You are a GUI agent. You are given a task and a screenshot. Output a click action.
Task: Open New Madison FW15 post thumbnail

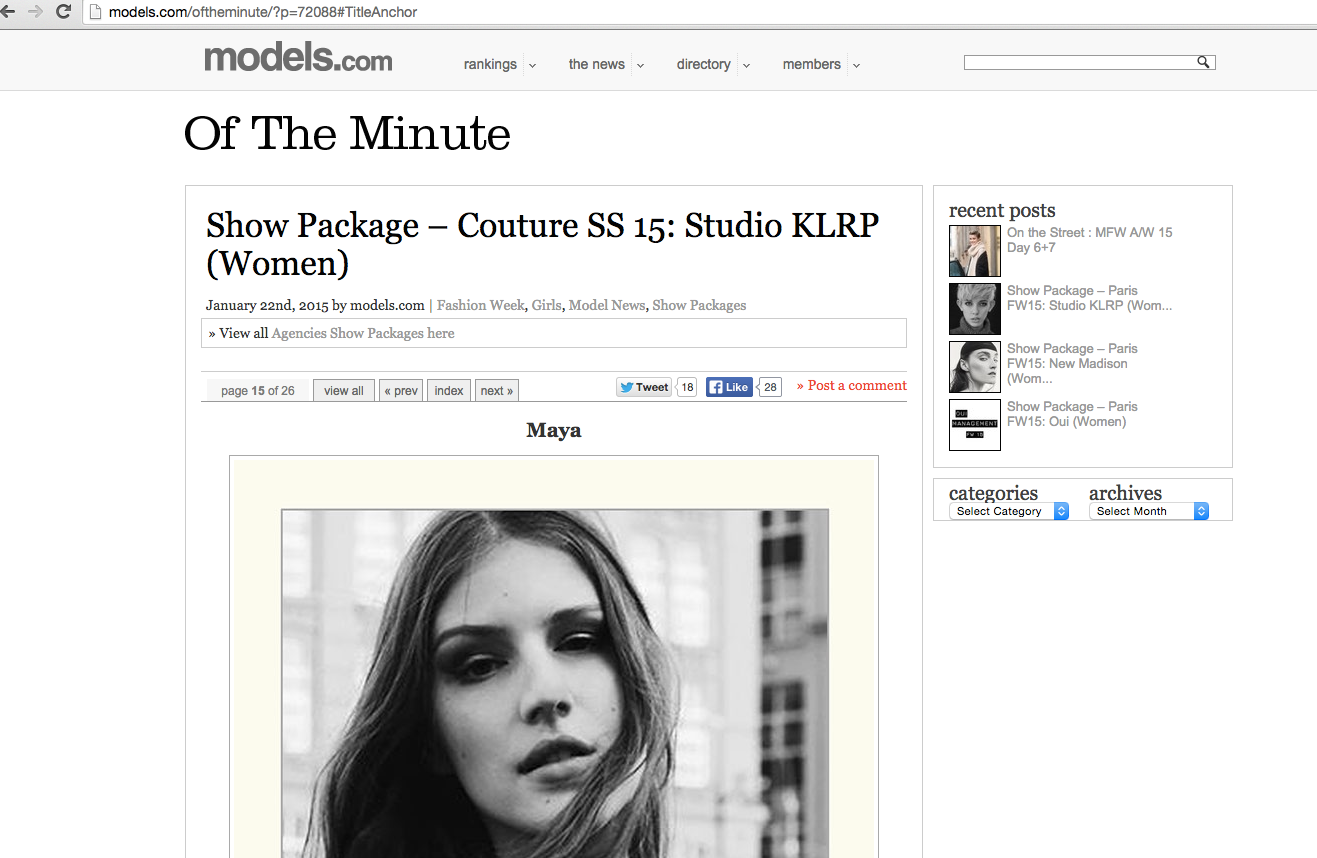pos(975,367)
